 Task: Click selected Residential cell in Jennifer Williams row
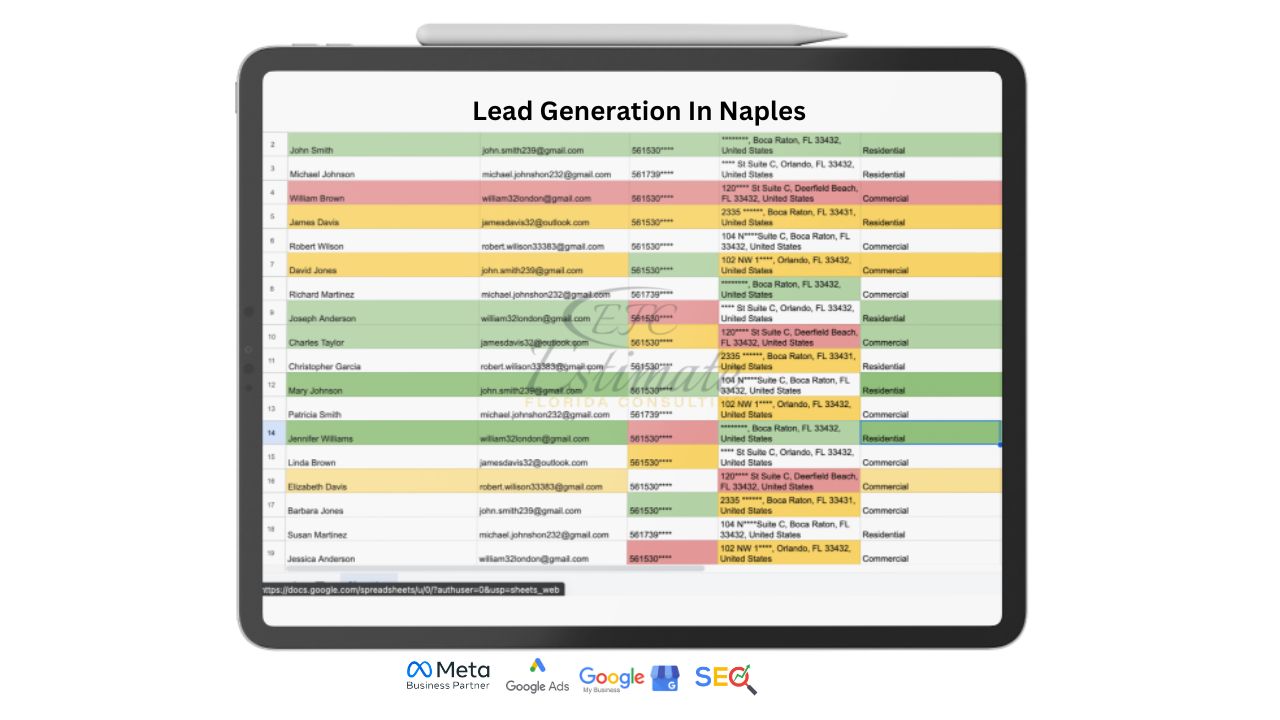click(930, 433)
